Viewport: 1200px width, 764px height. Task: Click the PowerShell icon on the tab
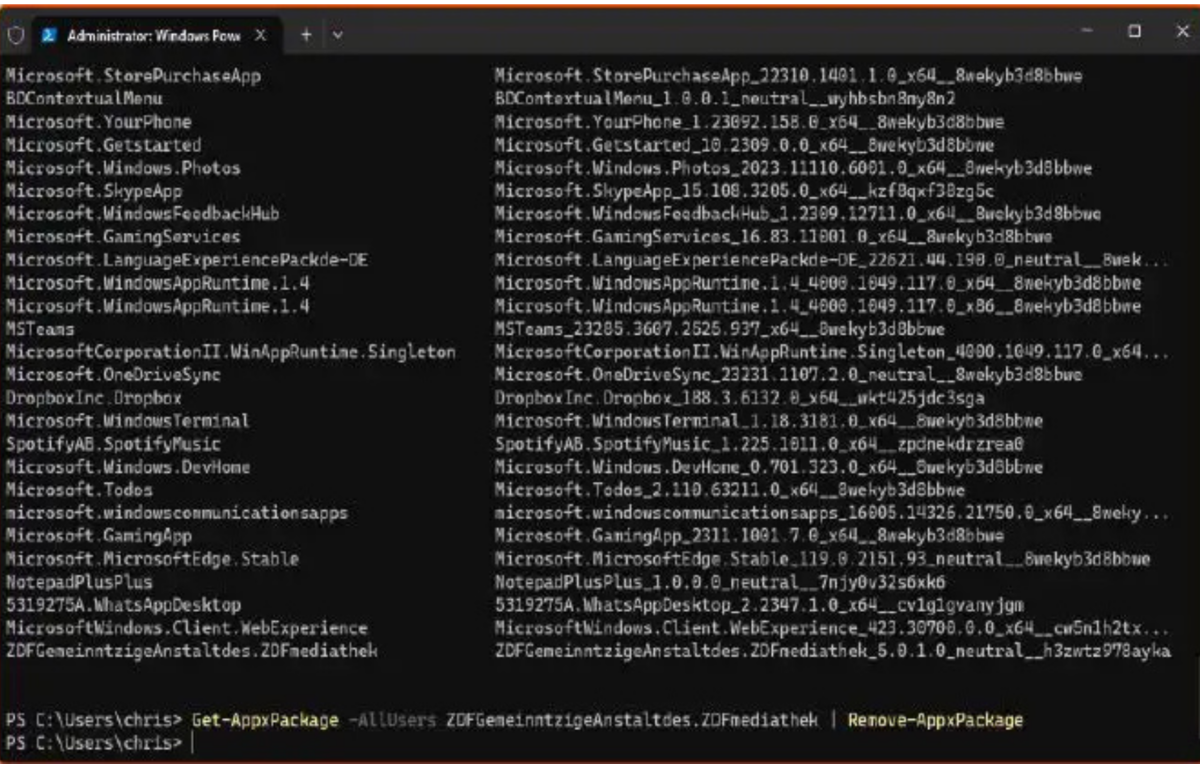(49, 35)
